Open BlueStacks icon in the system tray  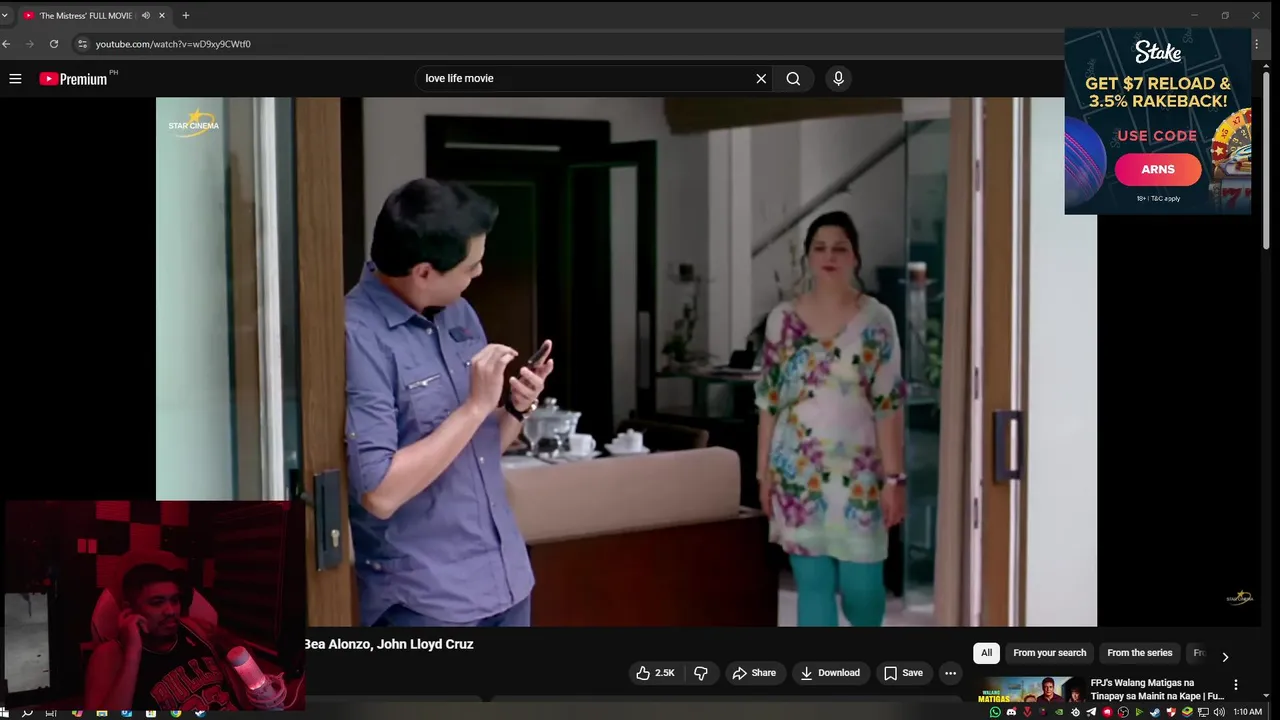[1187, 712]
